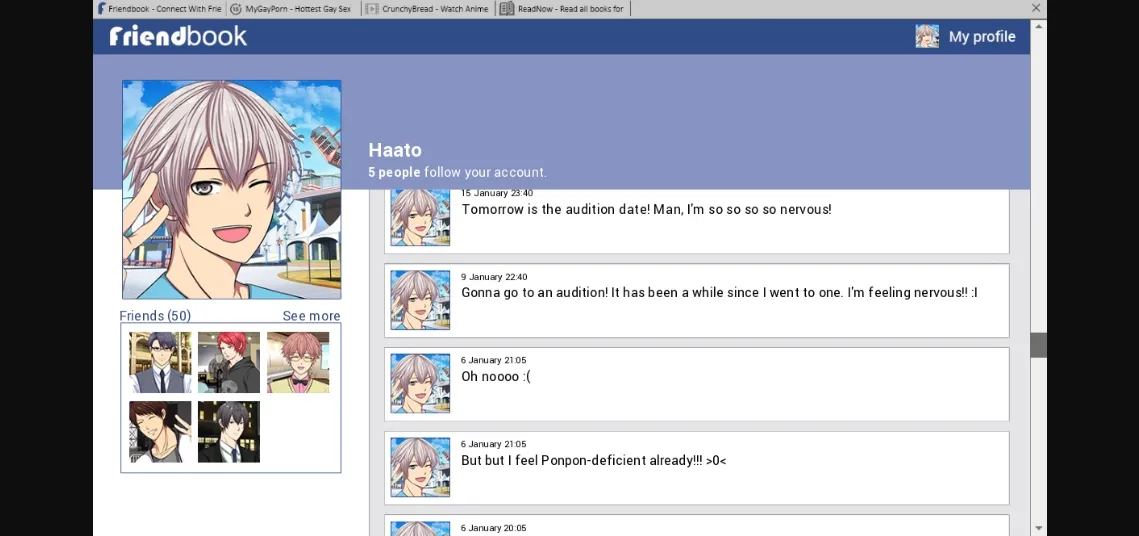
Task: Select the brown-haired friend in the bottom row
Action: click(x=160, y=432)
